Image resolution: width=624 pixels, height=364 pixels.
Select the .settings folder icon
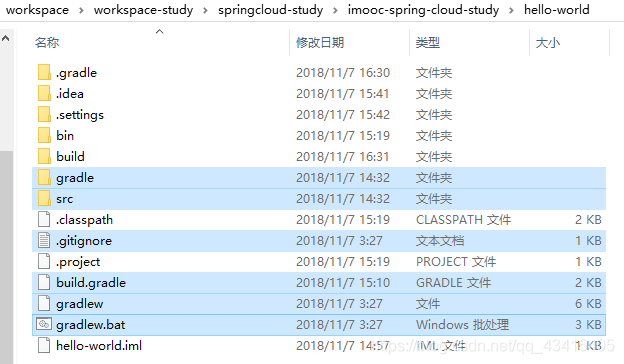click(x=44, y=115)
